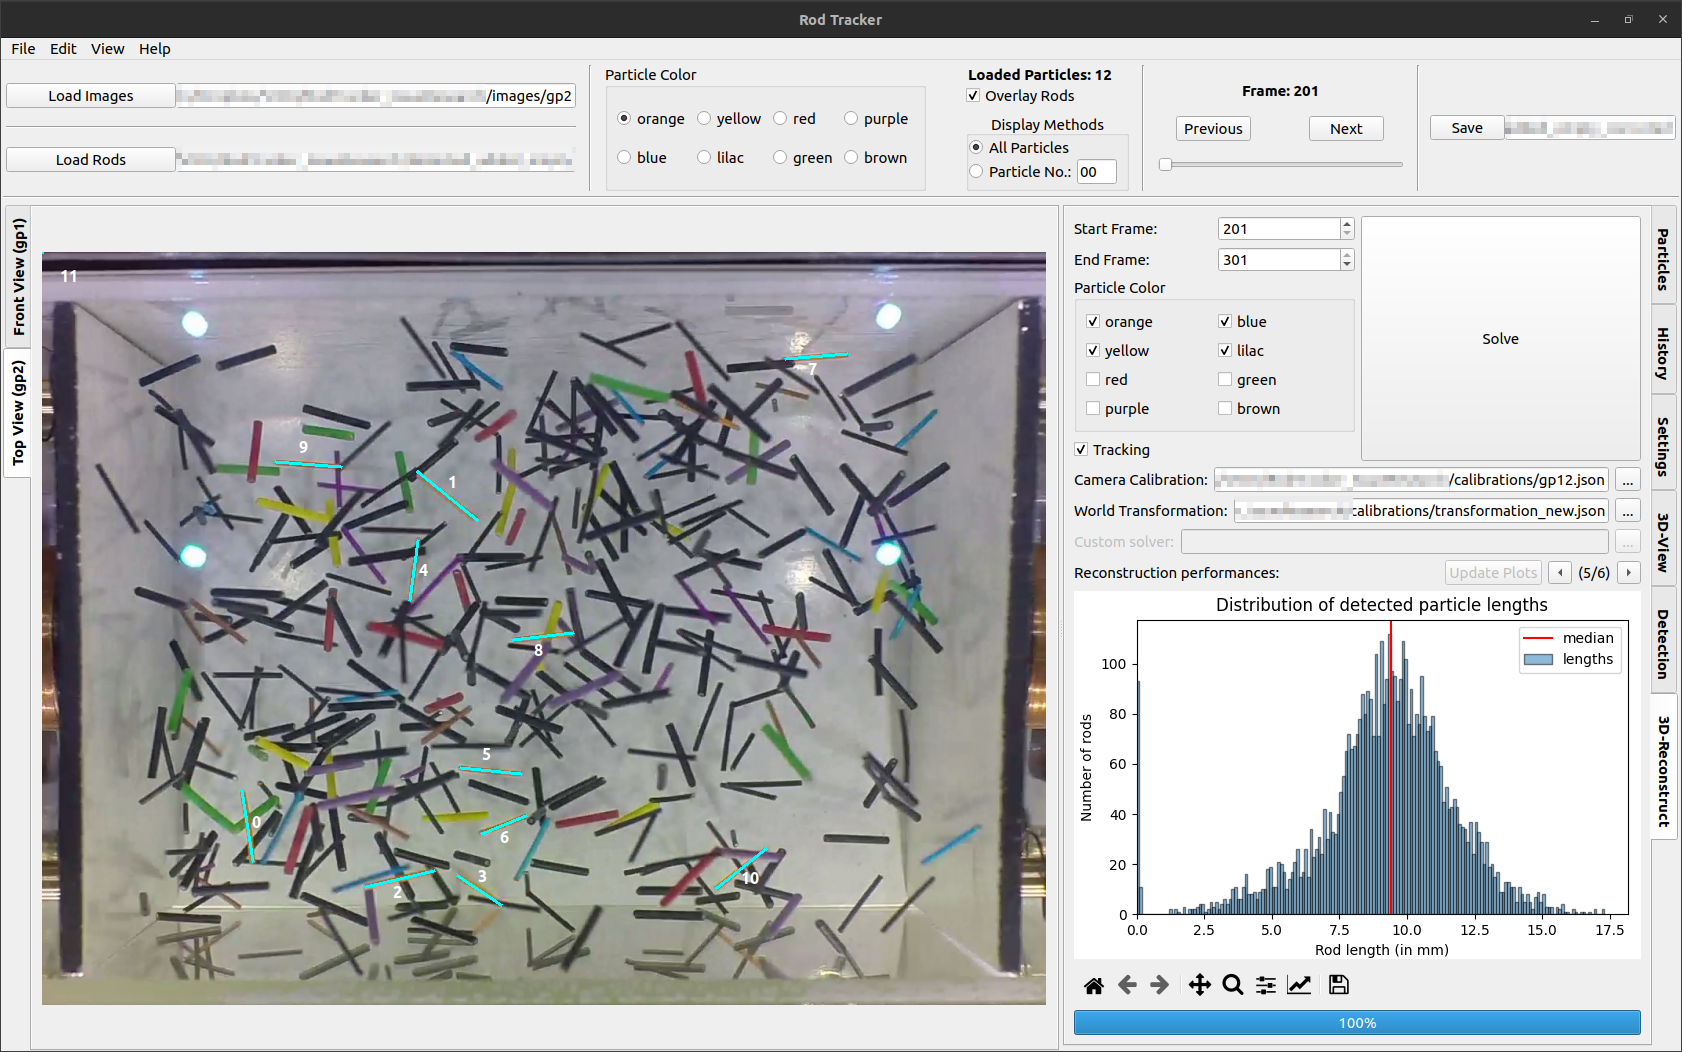Select the yellow particle color radio button
This screenshot has width=1682, height=1052.
pyautogui.click(x=704, y=118)
